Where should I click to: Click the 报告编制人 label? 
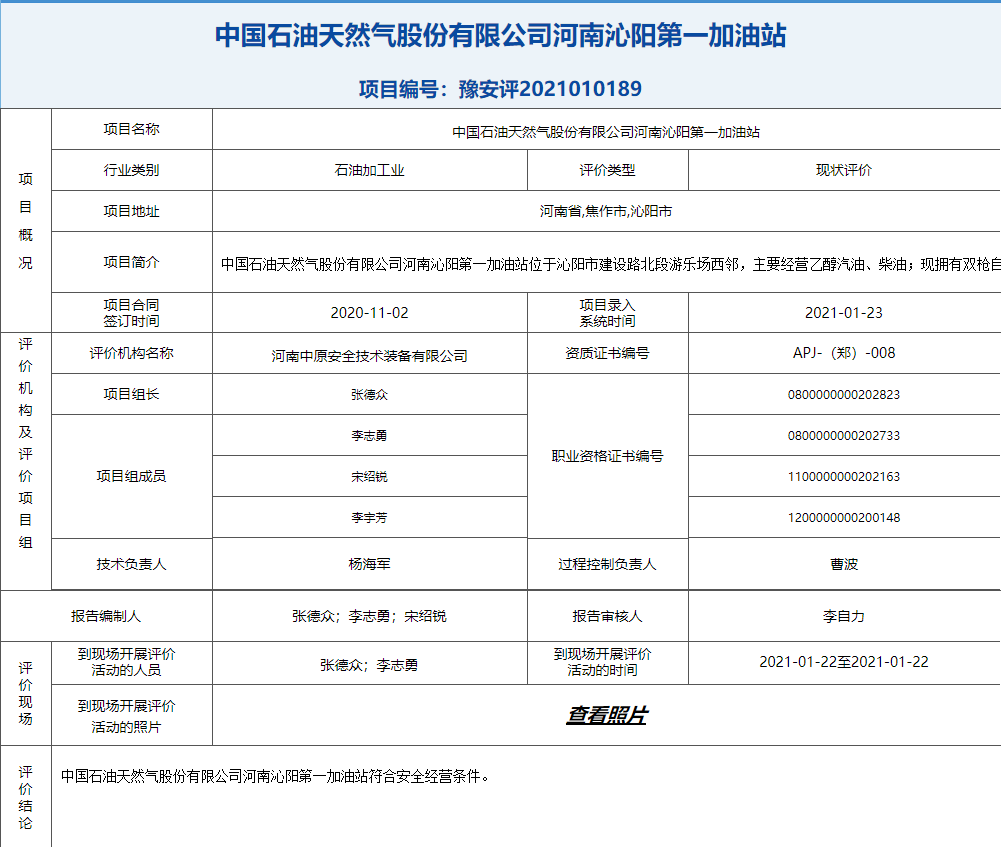coord(106,616)
